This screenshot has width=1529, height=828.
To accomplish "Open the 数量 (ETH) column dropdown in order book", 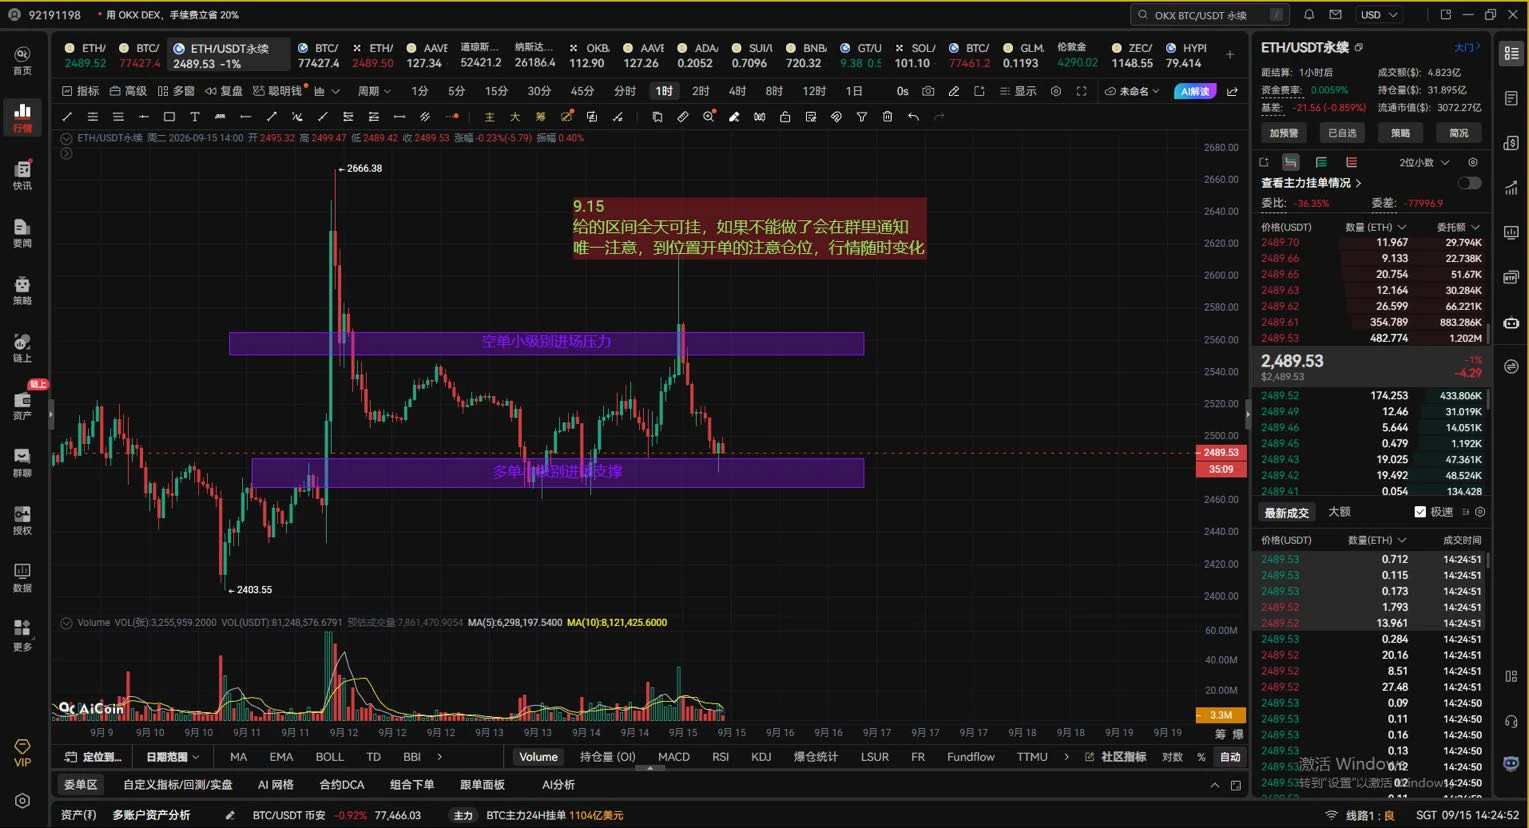I will coord(1376,227).
